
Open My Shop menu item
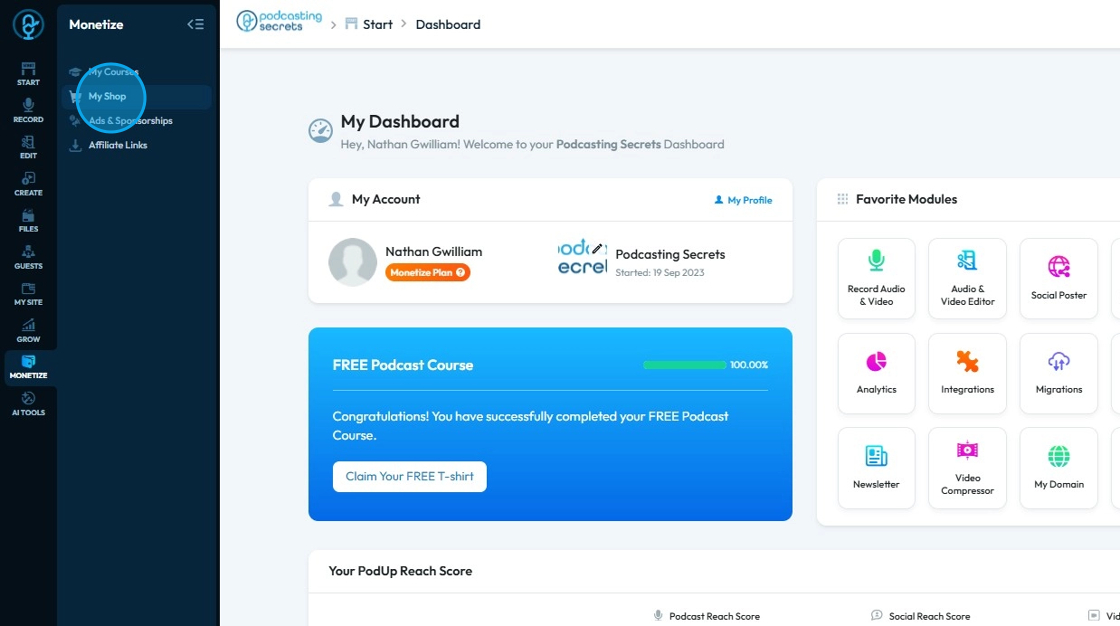(136, 96)
